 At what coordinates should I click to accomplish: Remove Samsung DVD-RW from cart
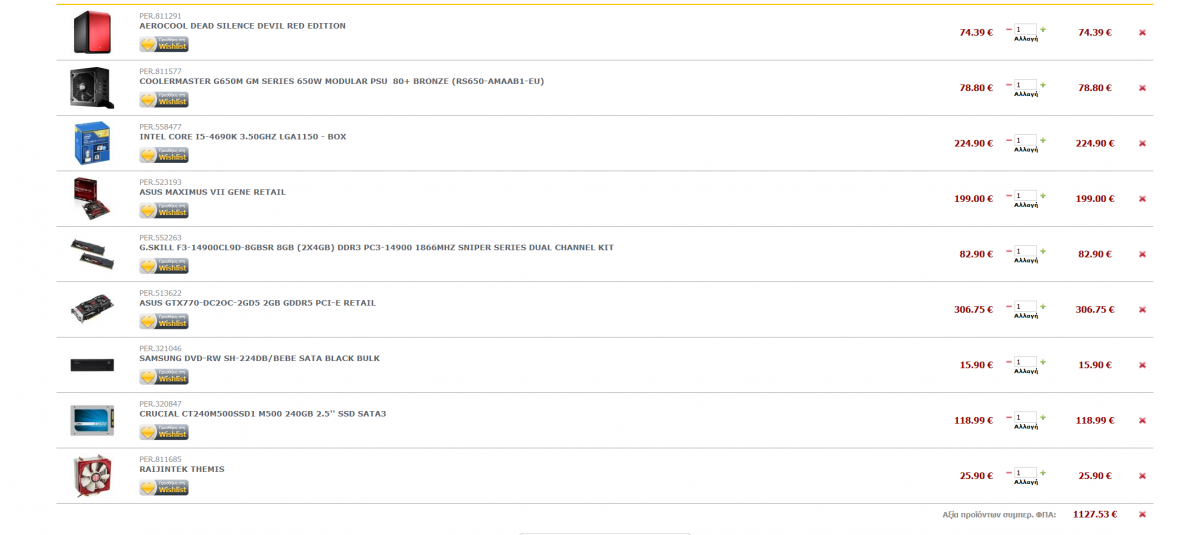click(1142, 365)
